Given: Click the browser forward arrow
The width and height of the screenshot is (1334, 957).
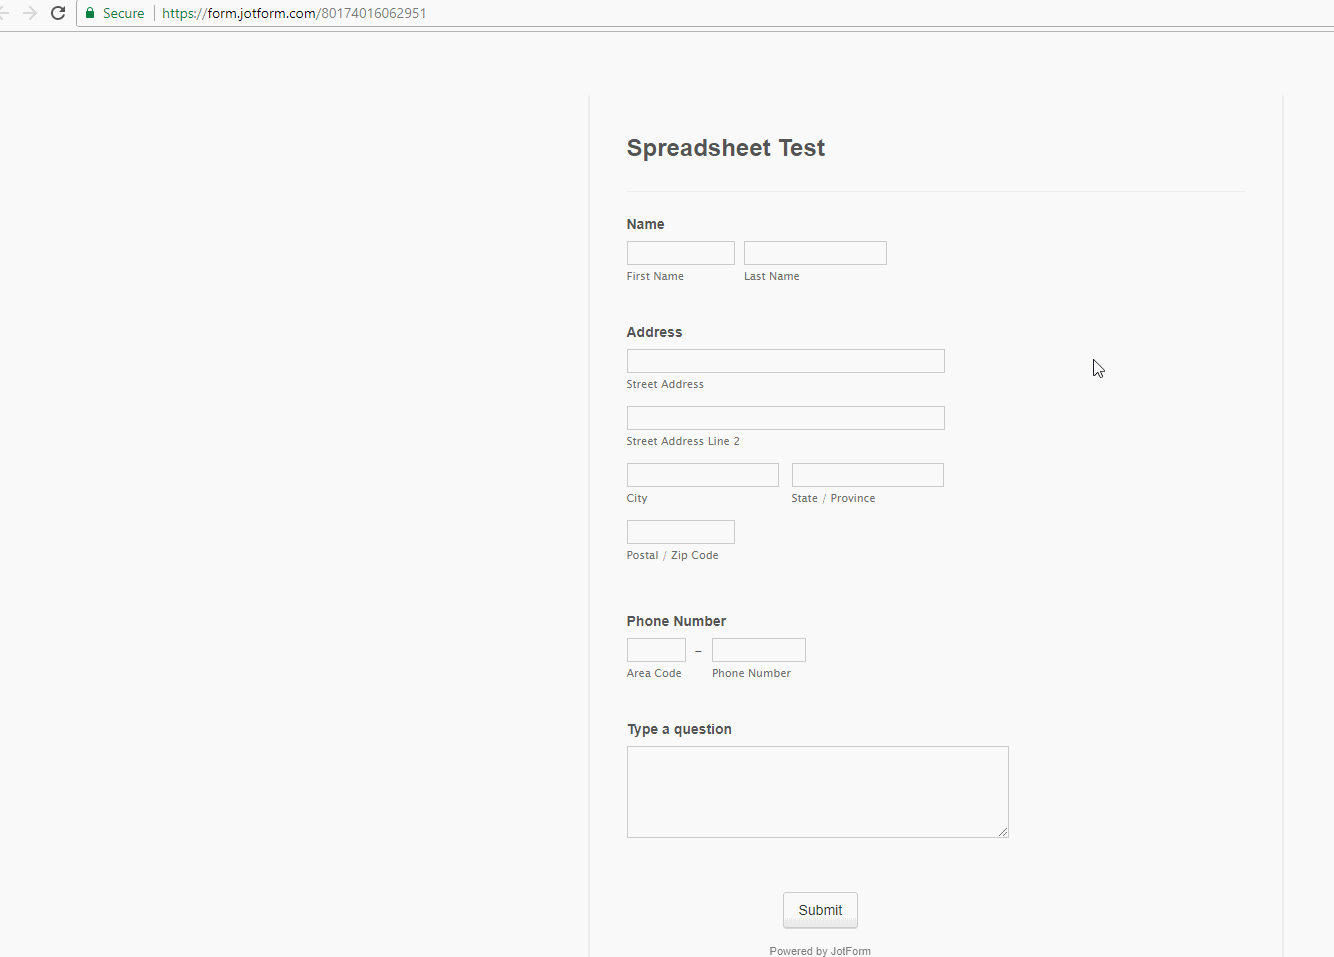Looking at the screenshot, I should point(30,13).
